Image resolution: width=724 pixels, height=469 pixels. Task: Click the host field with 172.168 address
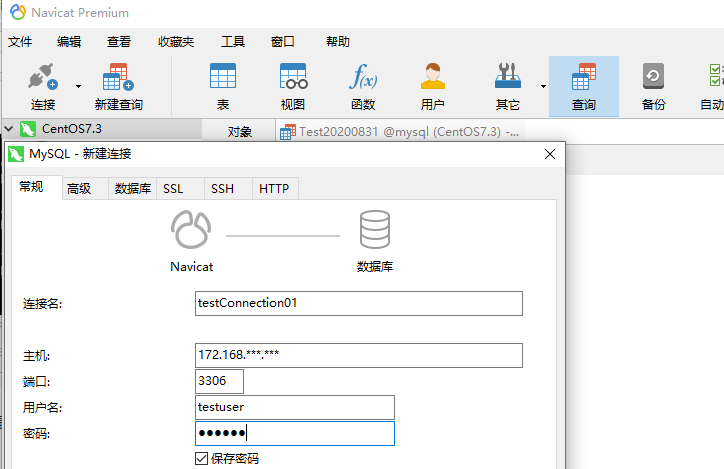point(359,355)
